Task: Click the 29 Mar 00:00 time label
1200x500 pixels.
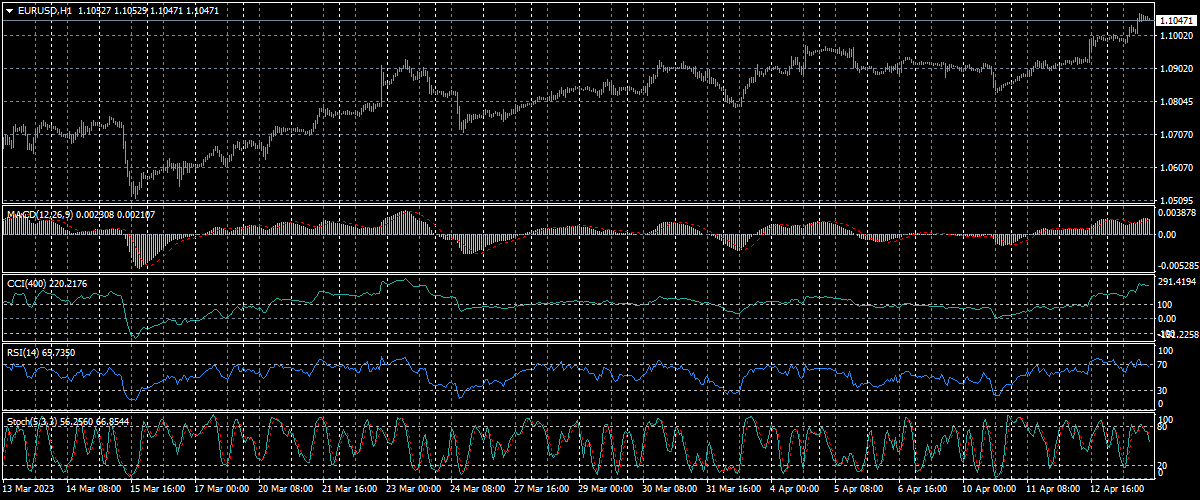Action: tap(606, 488)
